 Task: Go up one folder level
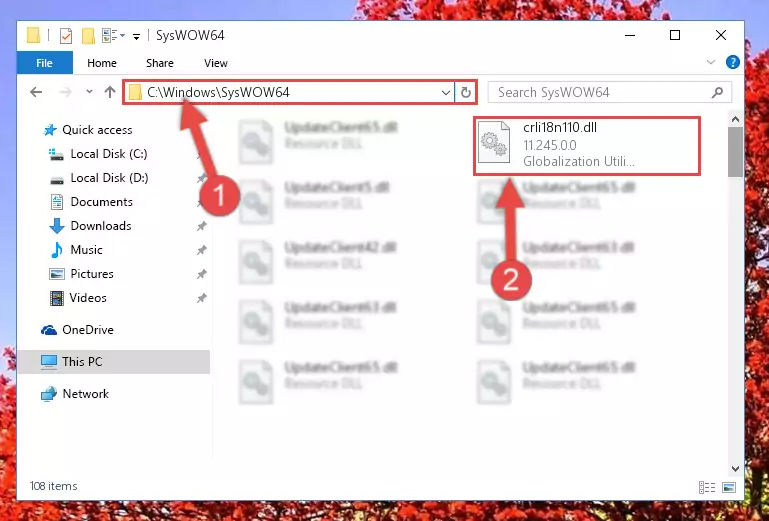110,92
